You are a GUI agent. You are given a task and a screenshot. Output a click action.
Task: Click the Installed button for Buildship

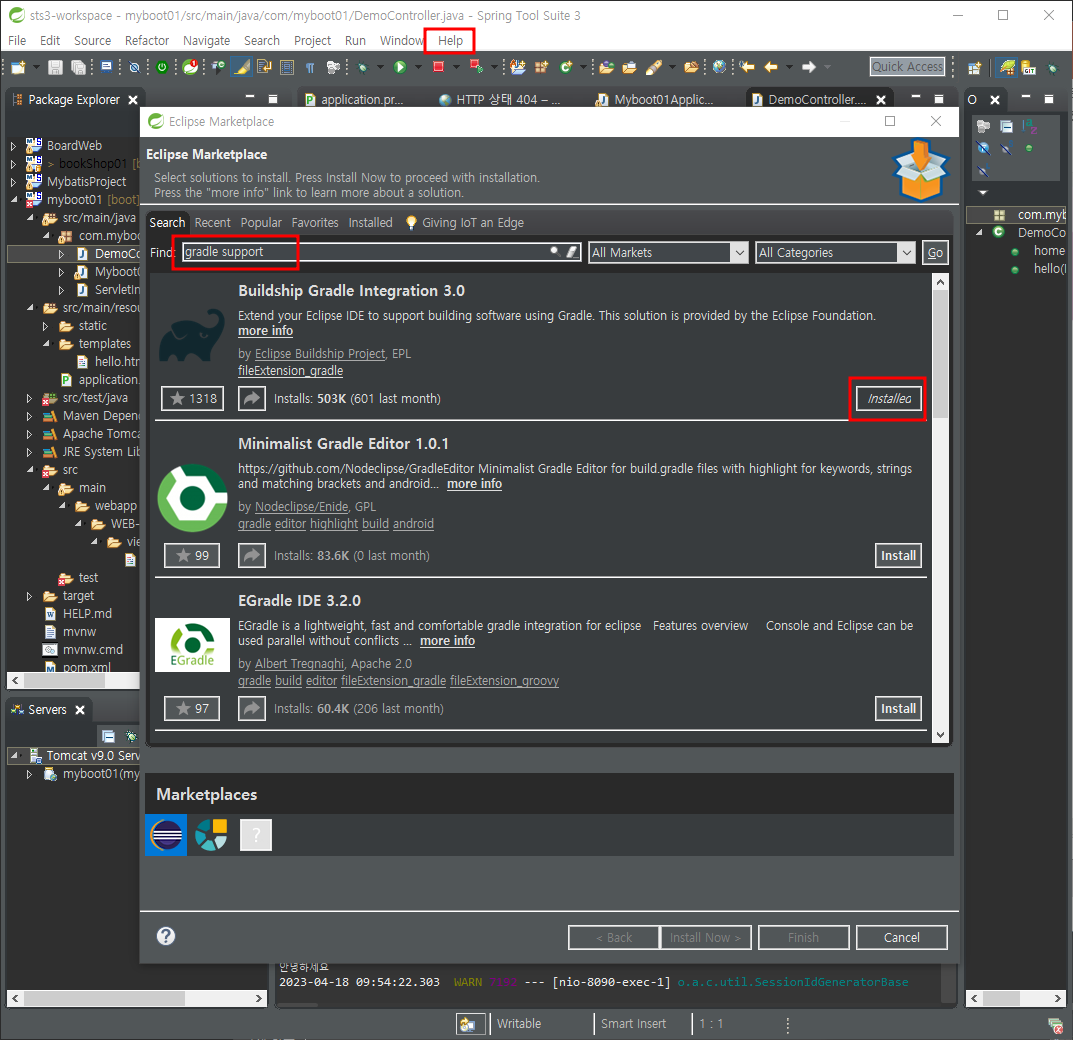point(888,398)
